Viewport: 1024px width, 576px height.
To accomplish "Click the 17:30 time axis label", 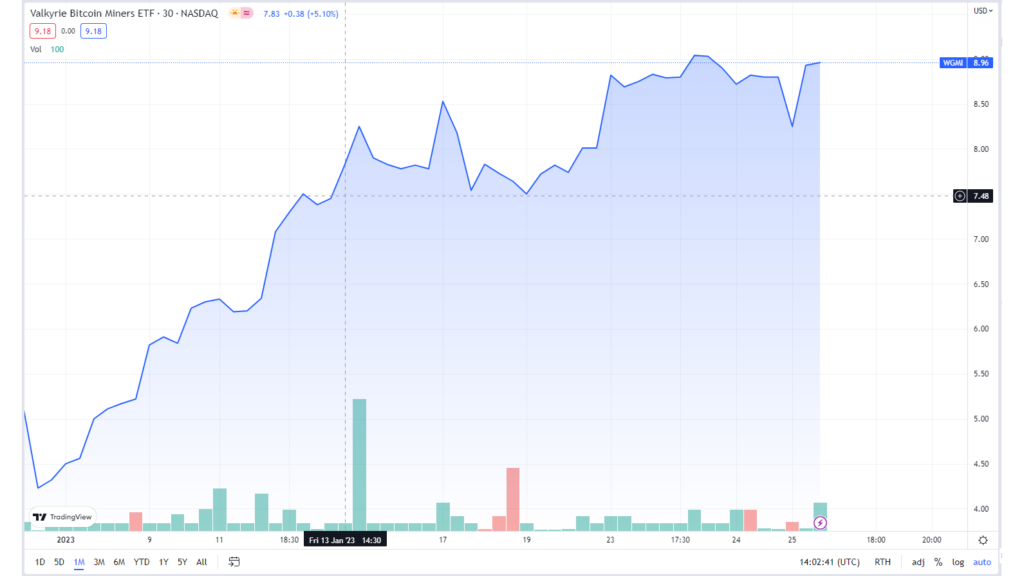I will click(x=680, y=540).
